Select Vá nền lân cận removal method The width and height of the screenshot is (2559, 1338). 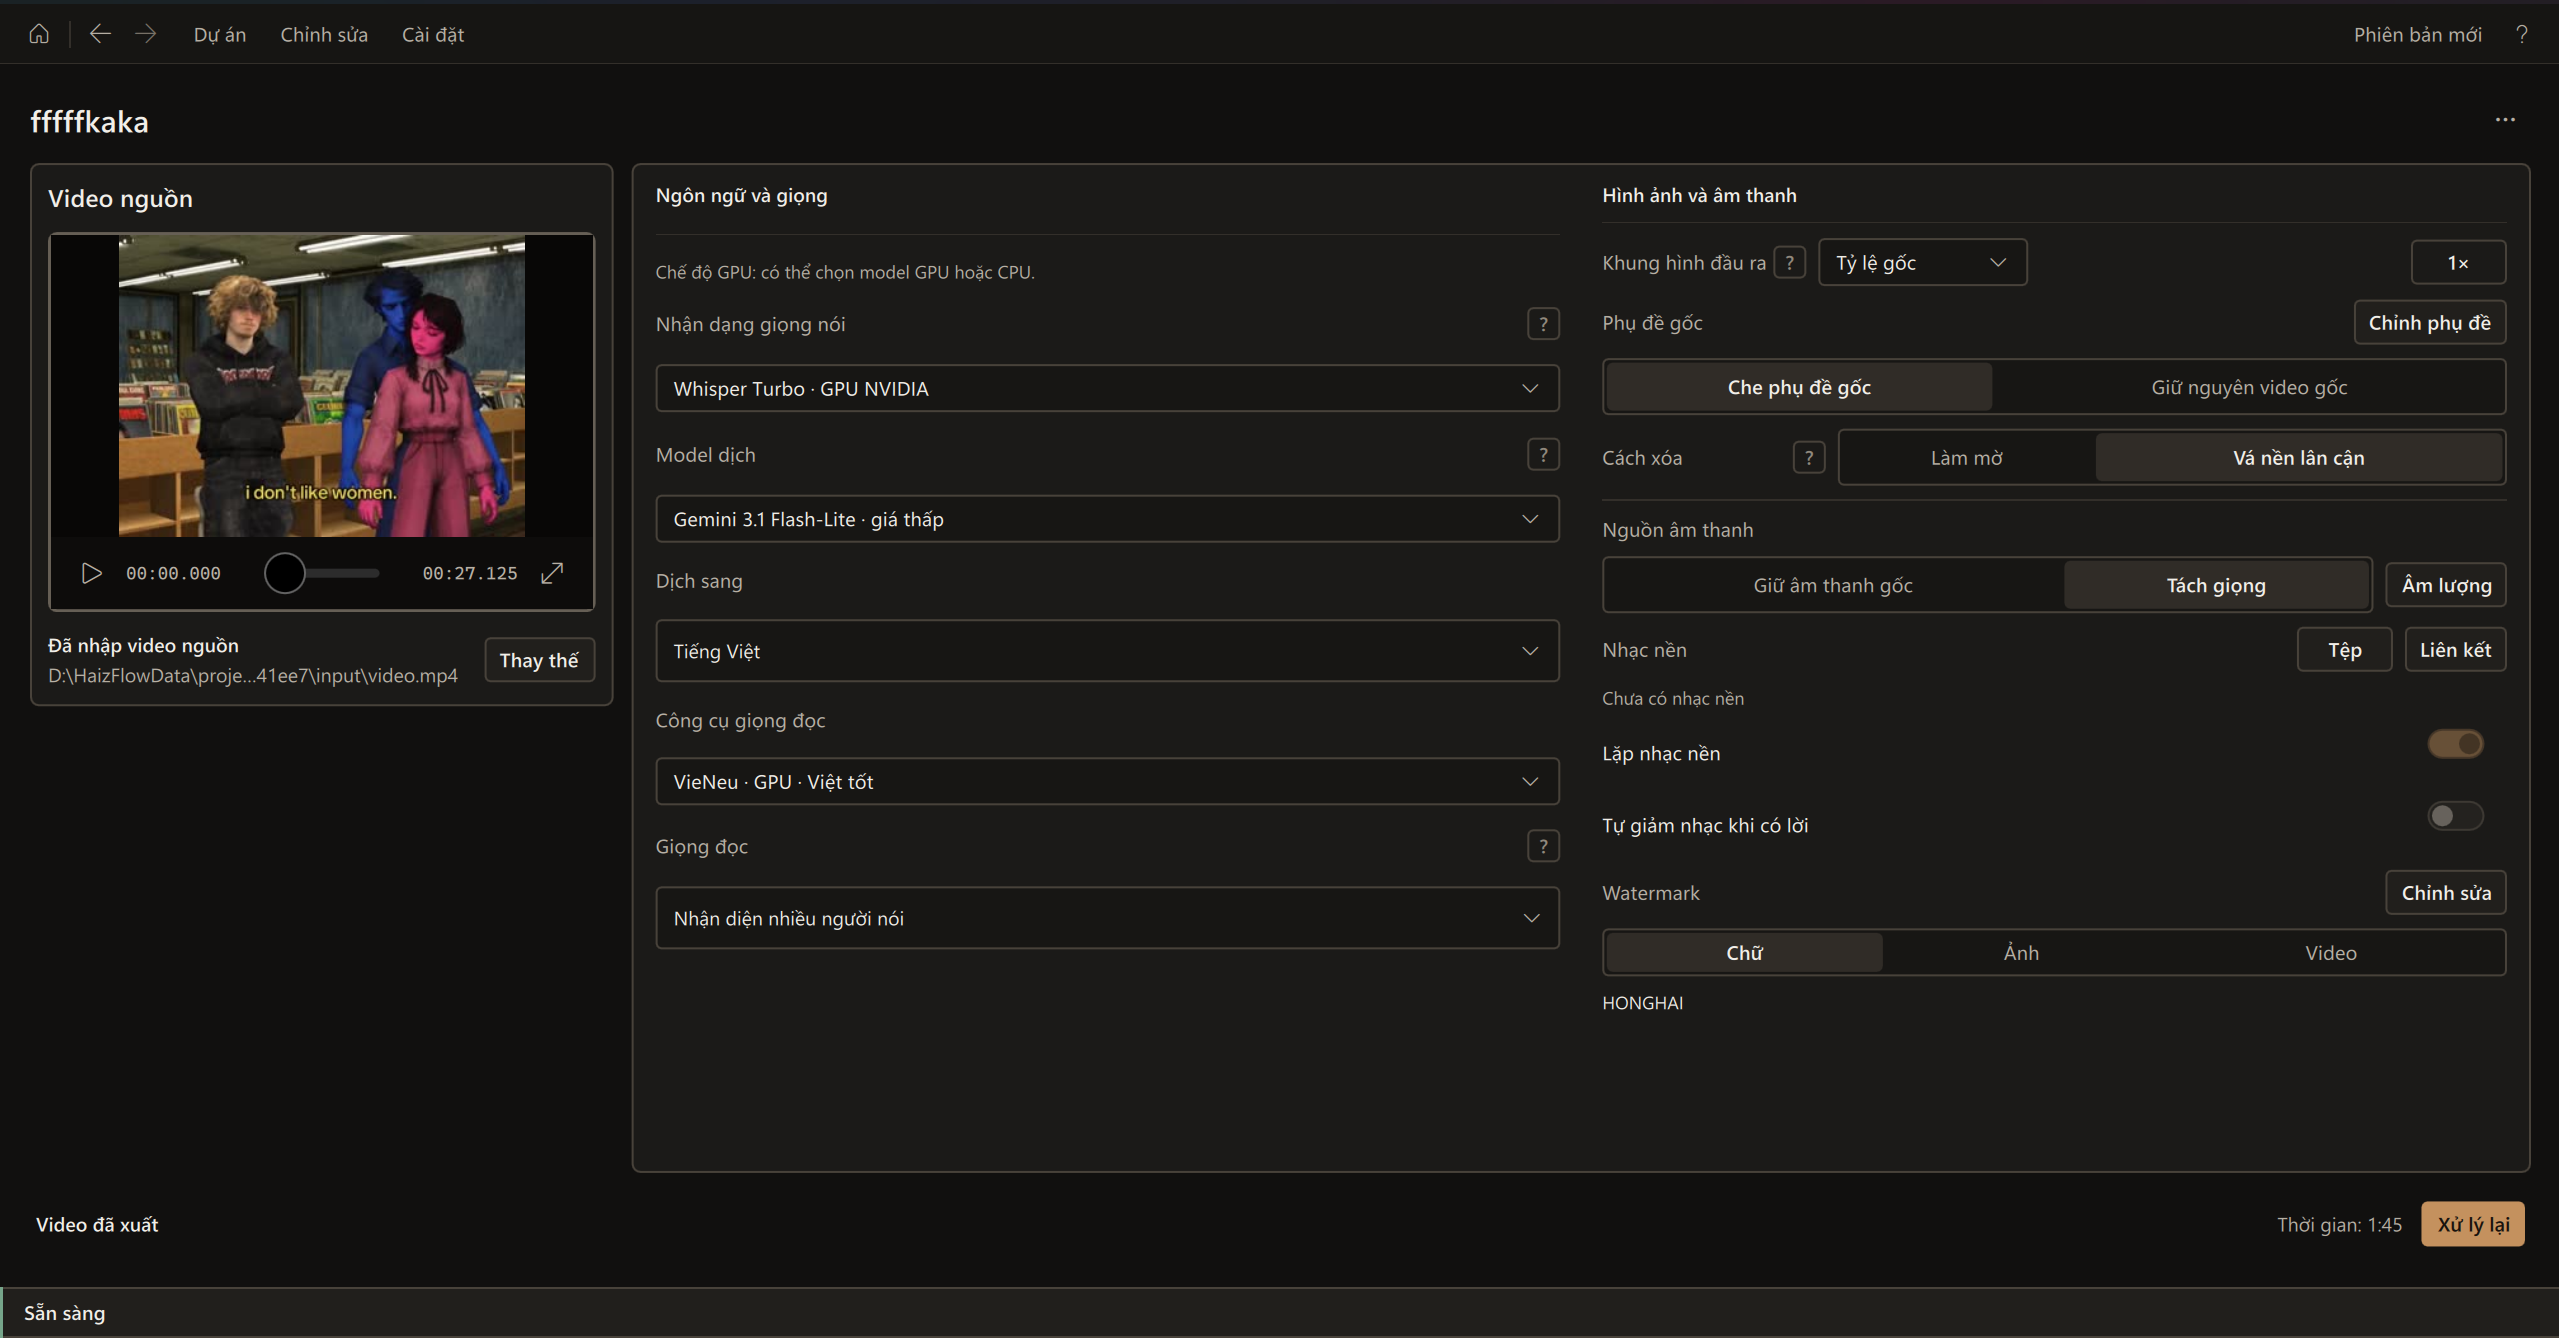point(2298,458)
